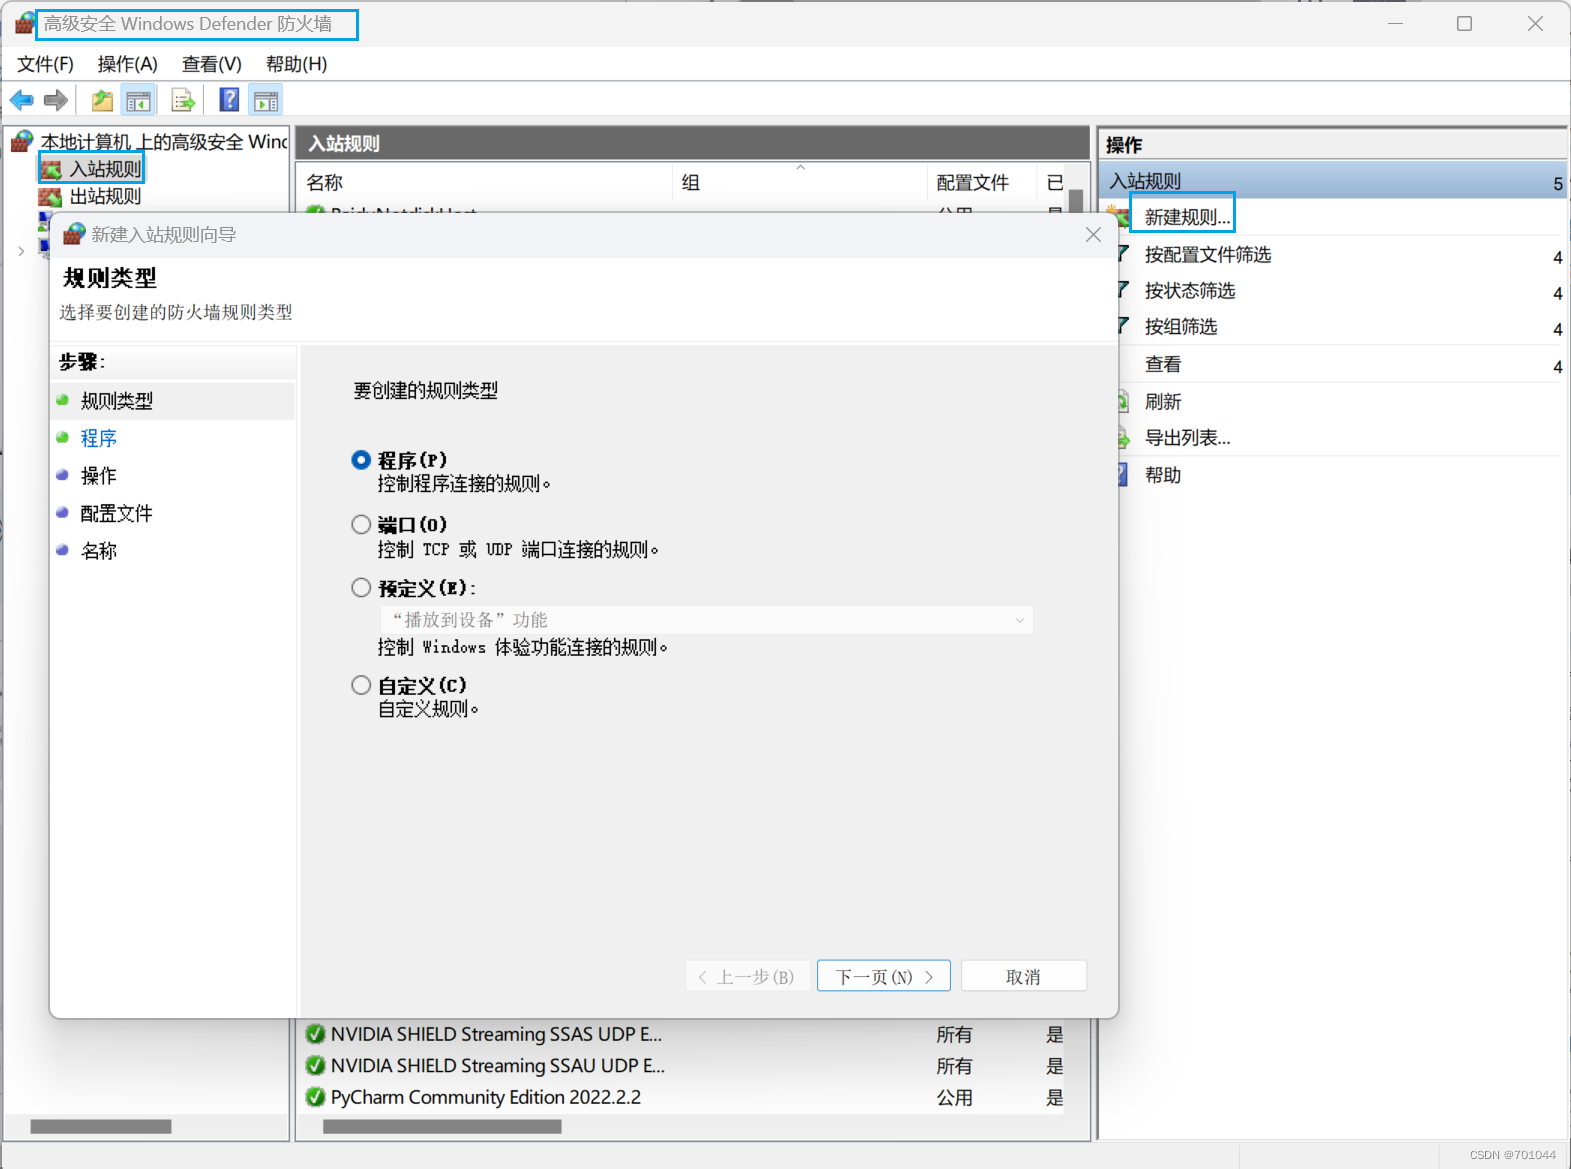Select NVIDIA SHIELD Streaming SSAS UDP rule
The image size is (1571, 1169).
[496, 1034]
